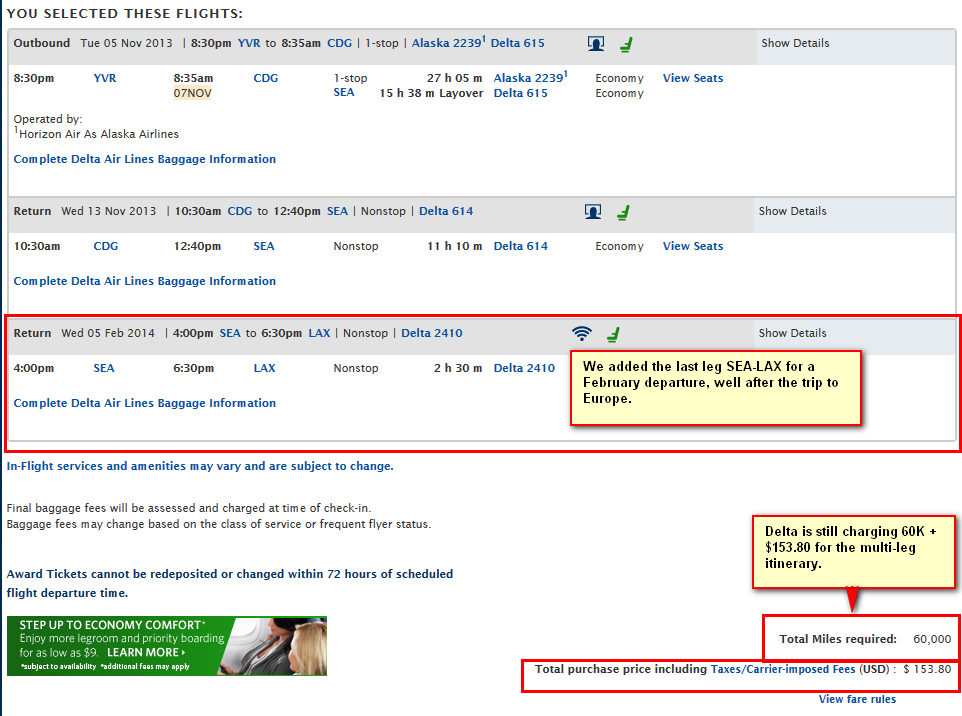Click the Wi-Fi icon for the SEA to LAX flight
This screenshot has height=716, width=962.
(582, 333)
